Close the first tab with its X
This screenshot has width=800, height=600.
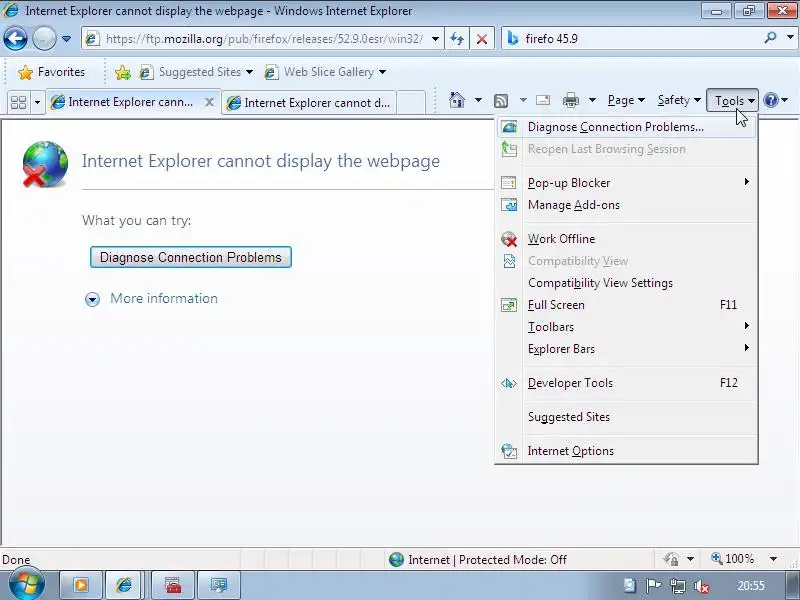(209, 102)
